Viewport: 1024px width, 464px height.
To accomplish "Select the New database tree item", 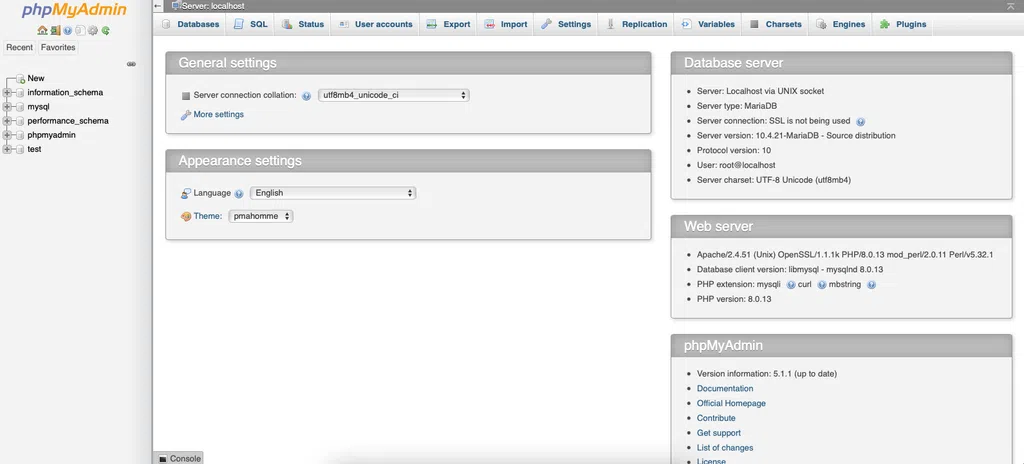I will point(36,78).
